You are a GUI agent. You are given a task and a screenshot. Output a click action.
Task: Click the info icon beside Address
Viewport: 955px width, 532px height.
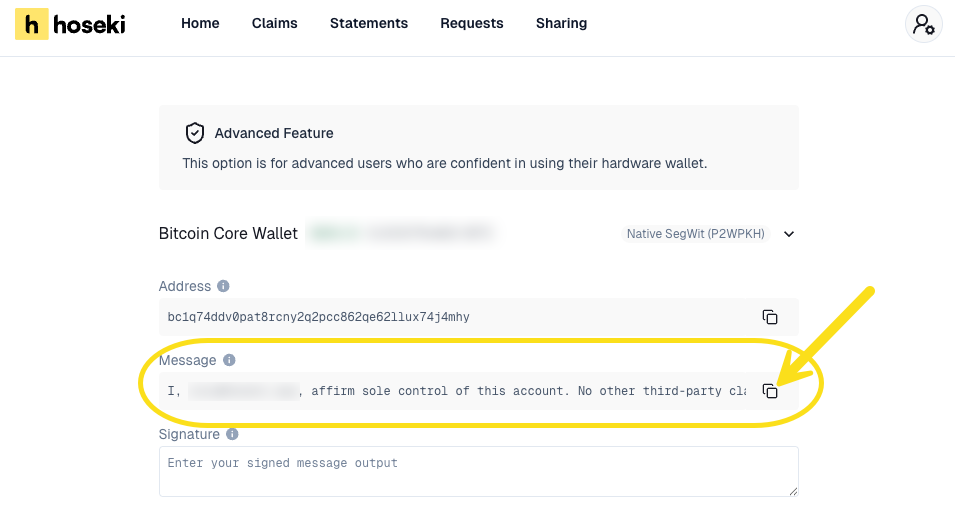click(223, 286)
